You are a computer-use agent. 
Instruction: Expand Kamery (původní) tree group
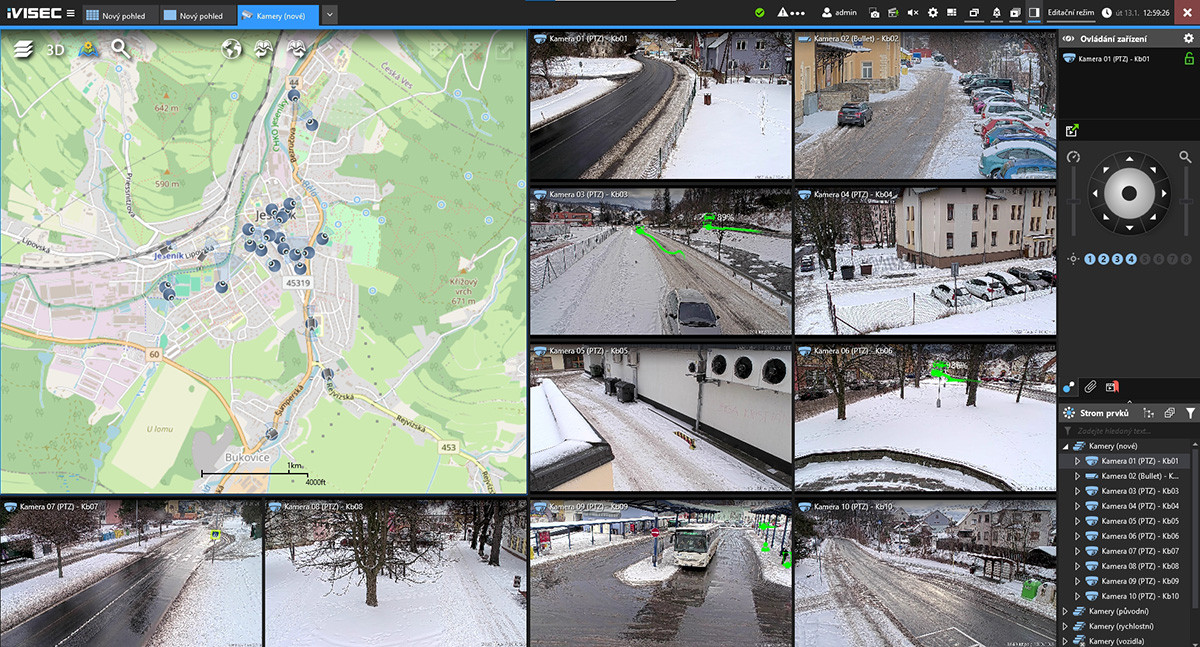[x=1065, y=611]
